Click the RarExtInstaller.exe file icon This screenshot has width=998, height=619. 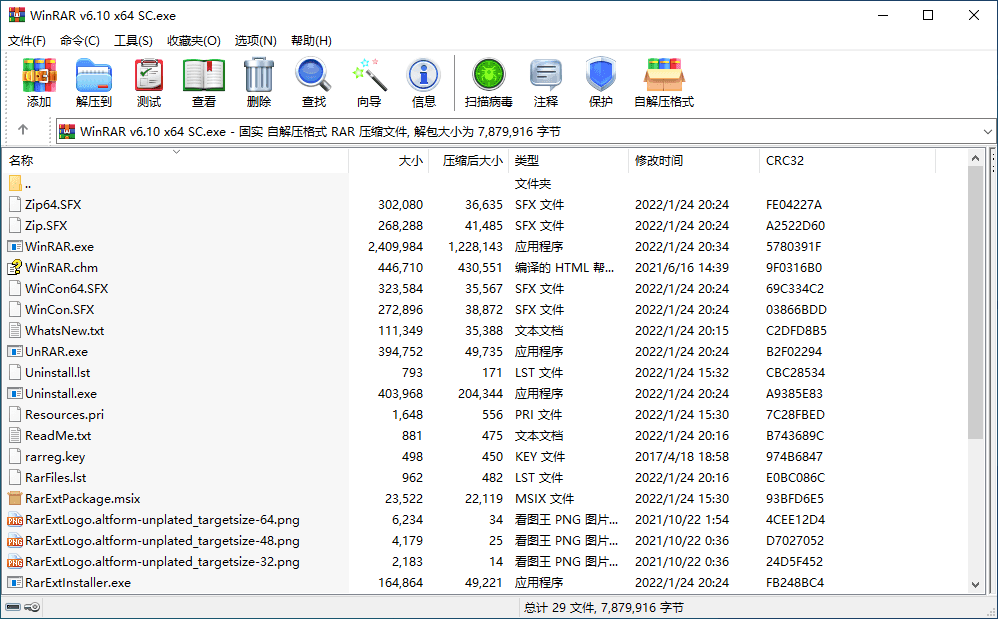click(x=15, y=582)
